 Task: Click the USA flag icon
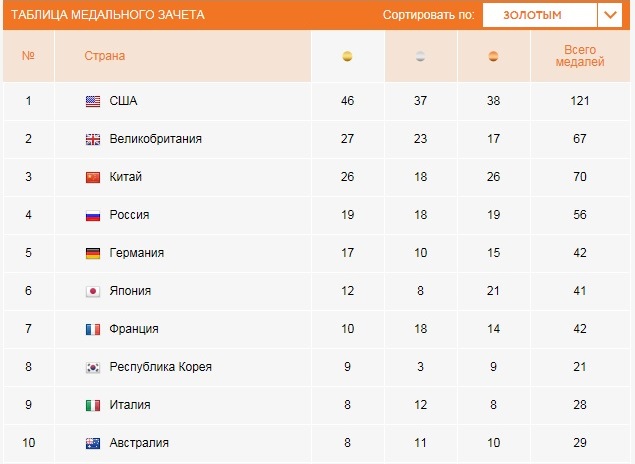pyautogui.click(x=93, y=101)
